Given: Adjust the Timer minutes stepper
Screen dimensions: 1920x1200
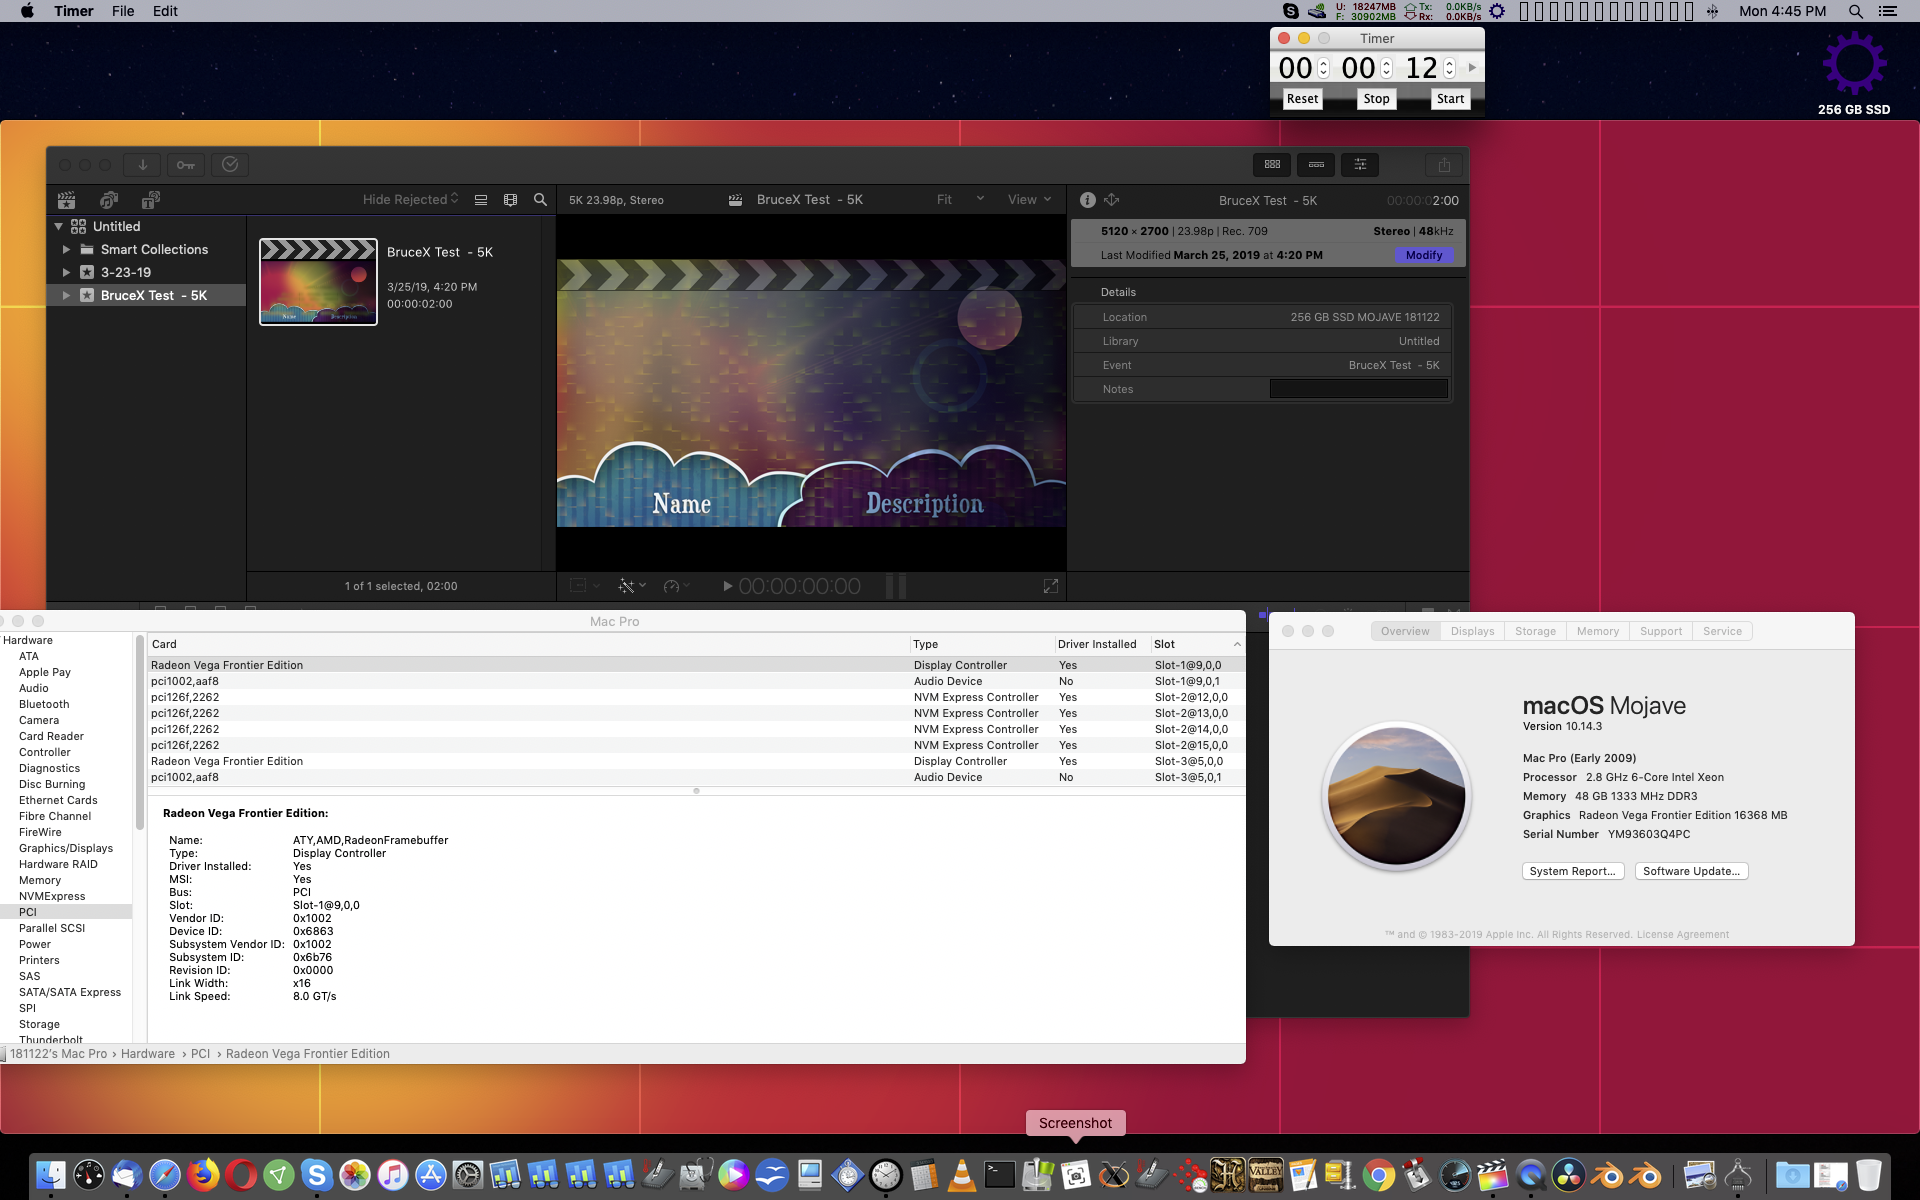Looking at the screenshot, I should pyautogui.click(x=1386, y=68).
